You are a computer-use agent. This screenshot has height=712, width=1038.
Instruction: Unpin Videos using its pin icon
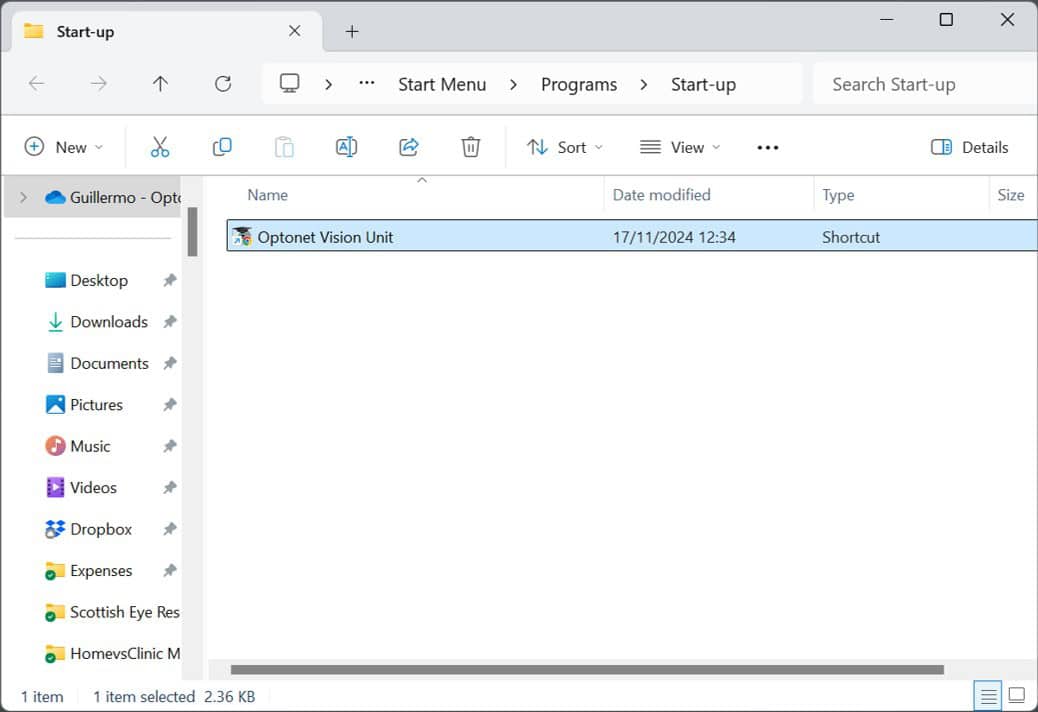170,488
